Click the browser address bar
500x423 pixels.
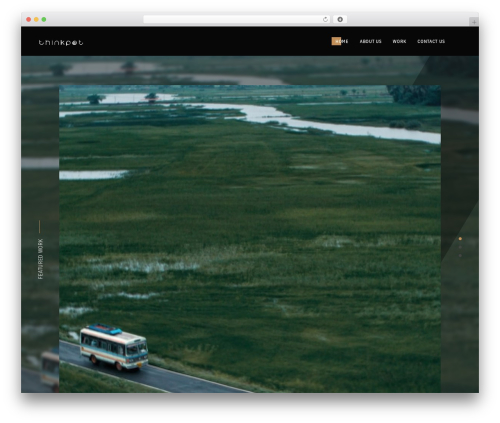[233, 19]
